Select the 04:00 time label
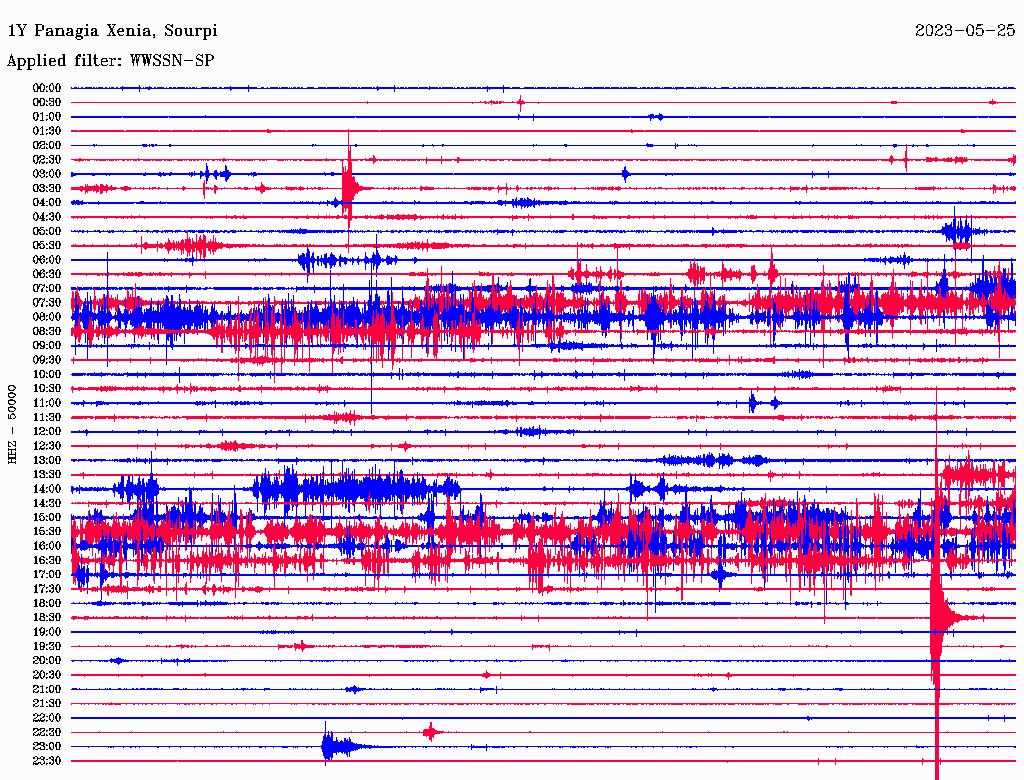 point(47,203)
